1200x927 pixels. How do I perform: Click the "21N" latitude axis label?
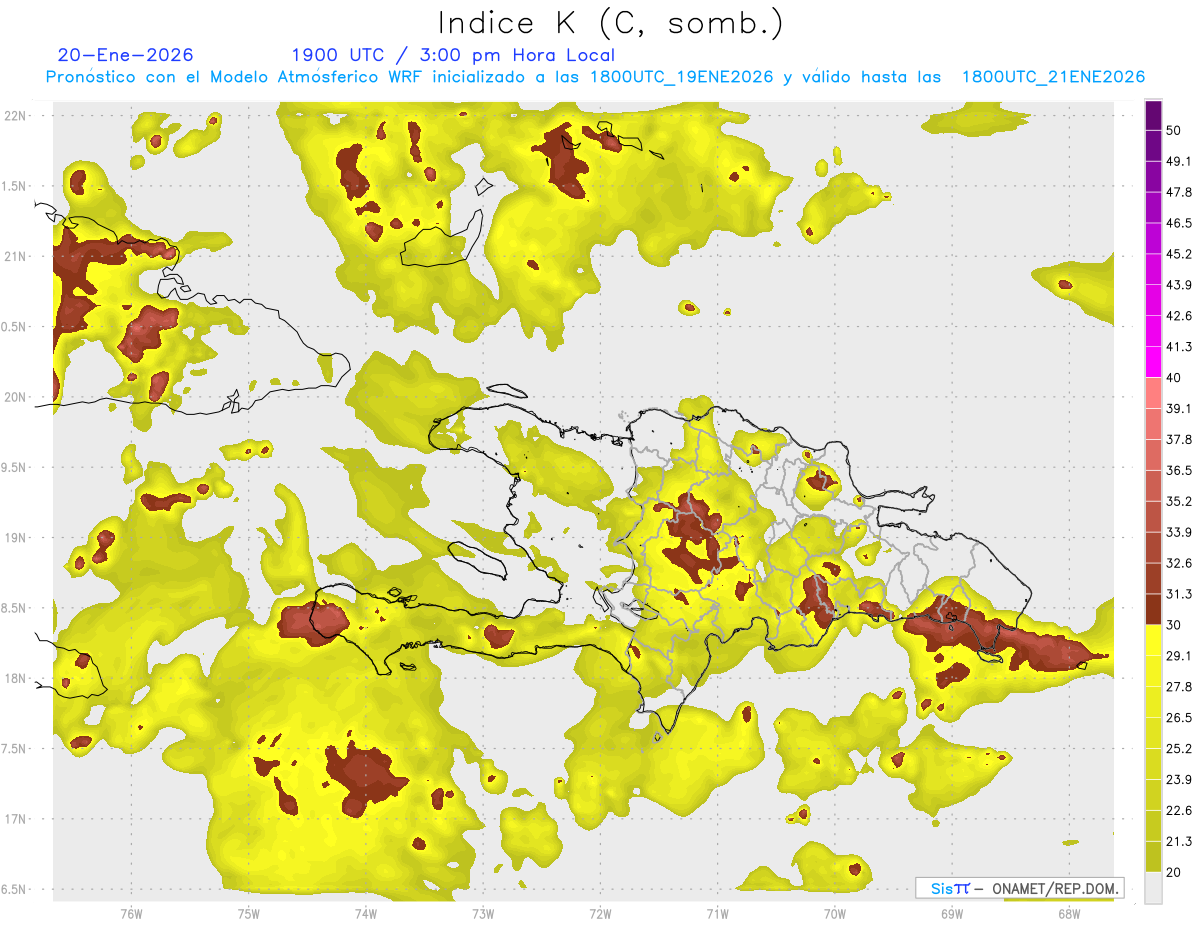(x=17, y=256)
